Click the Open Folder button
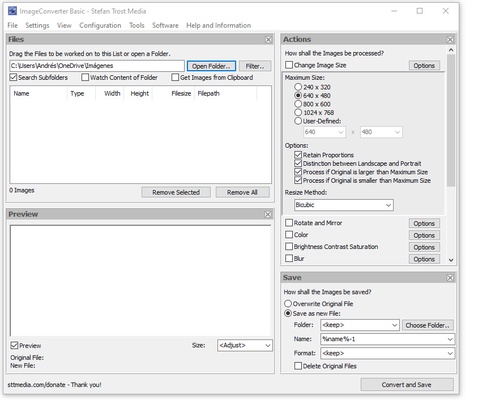This screenshot has width=478, height=400. pos(211,66)
